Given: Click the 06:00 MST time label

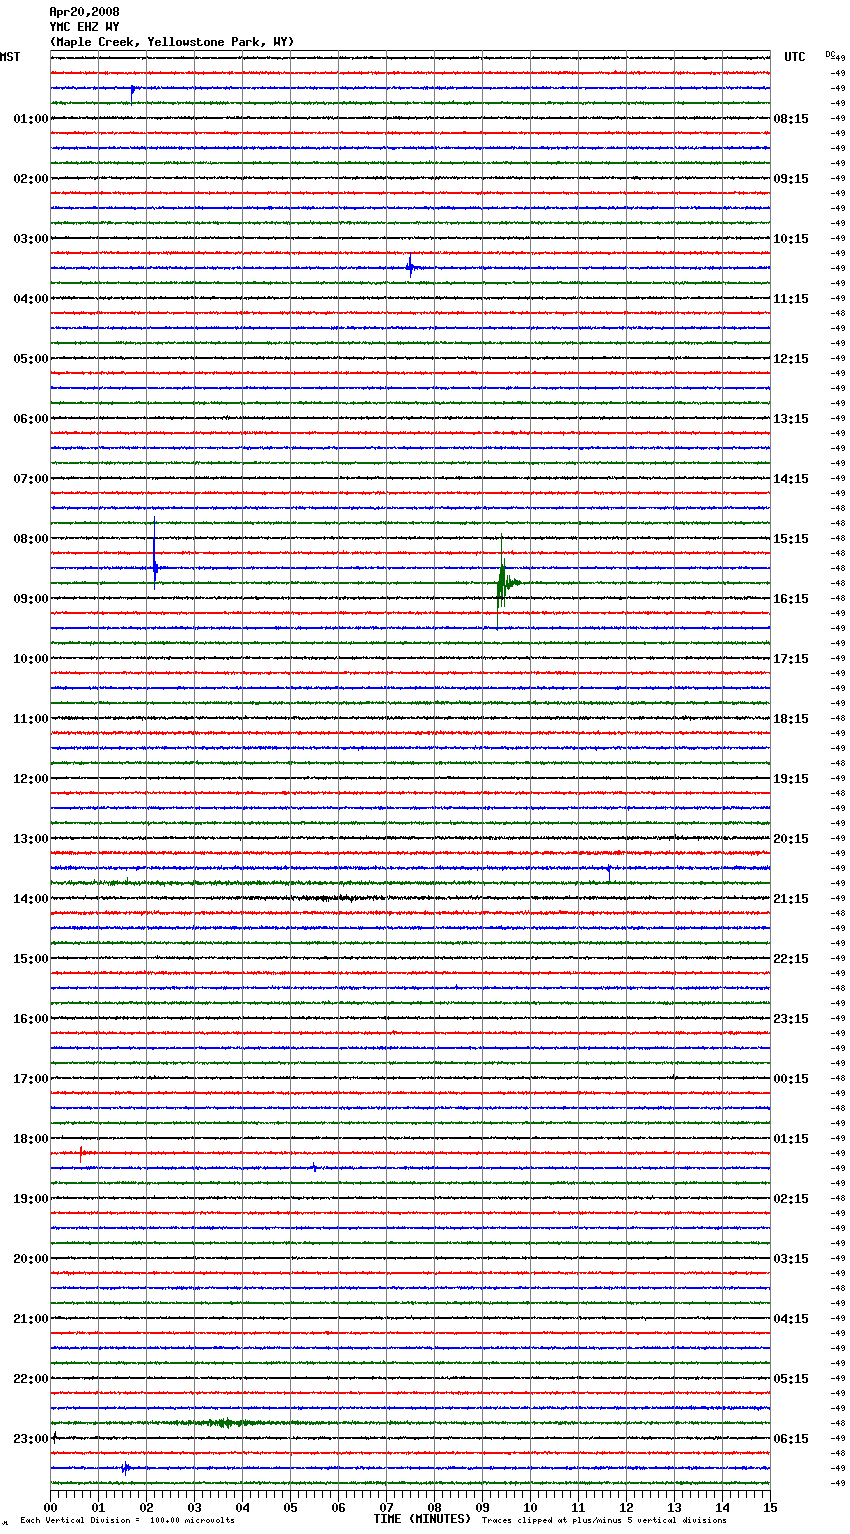Looking at the screenshot, I should click(x=31, y=419).
